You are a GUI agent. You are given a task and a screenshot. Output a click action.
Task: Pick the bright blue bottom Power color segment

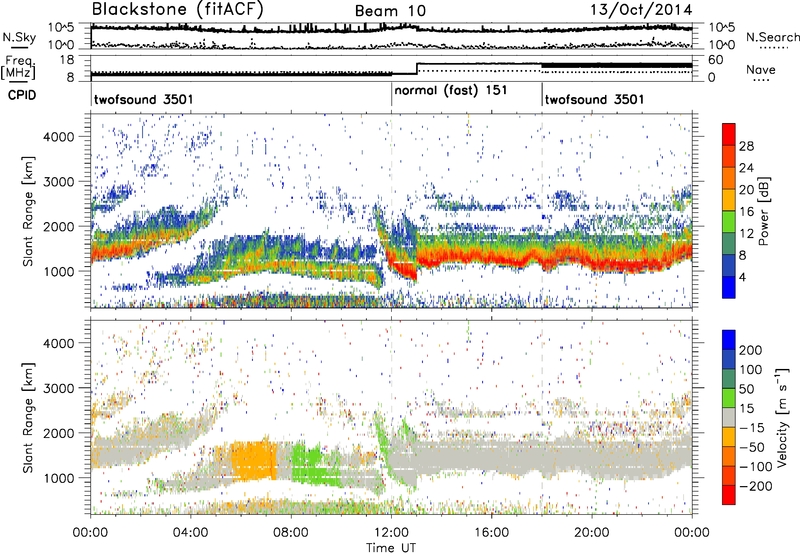(729, 287)
